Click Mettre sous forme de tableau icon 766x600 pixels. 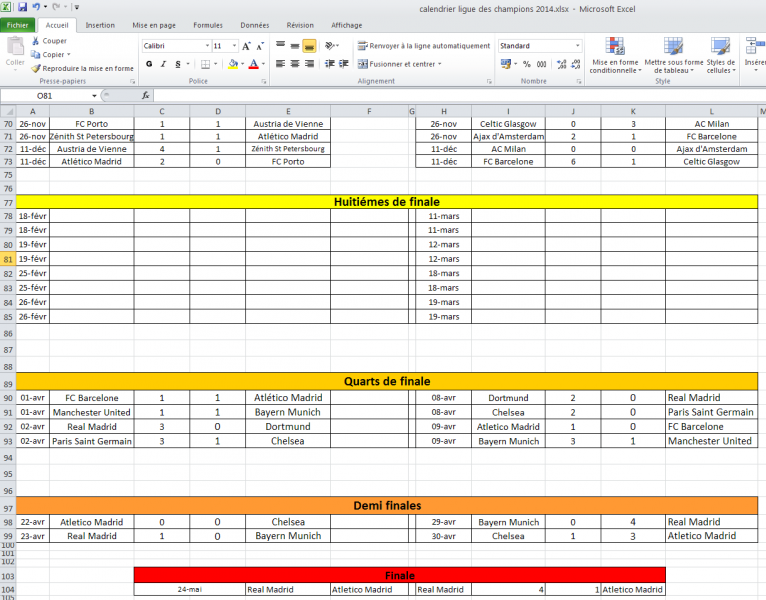pyautogui.click(x=673, y=46)
